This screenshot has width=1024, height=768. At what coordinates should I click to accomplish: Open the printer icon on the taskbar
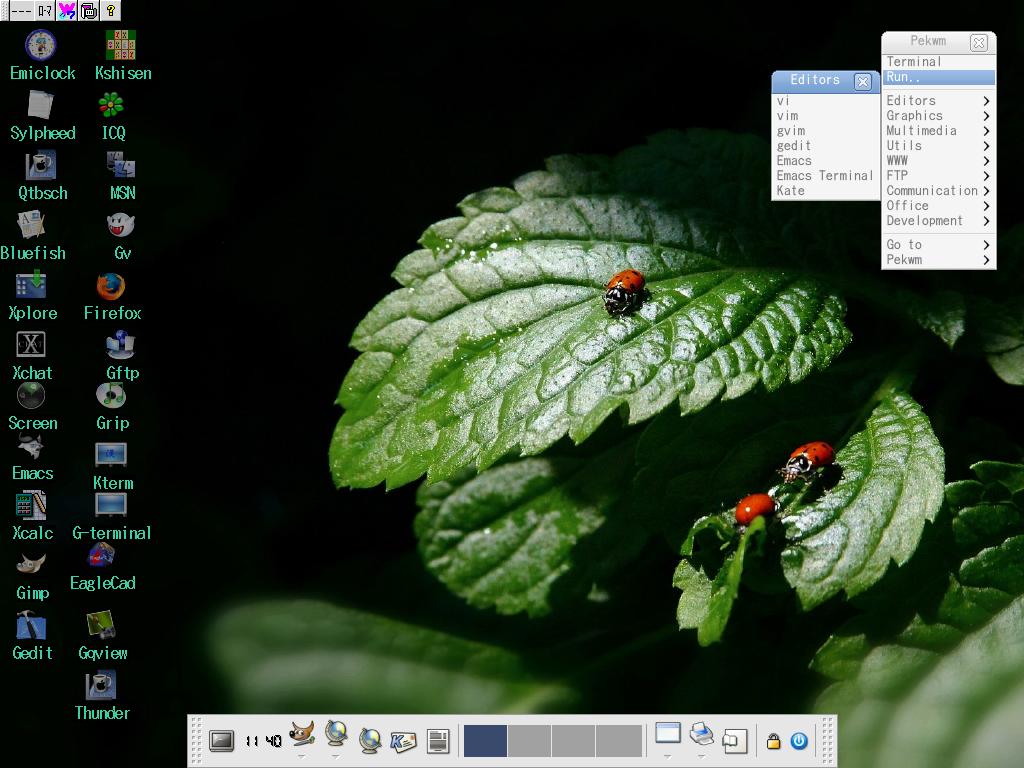[x=700, y=736]
